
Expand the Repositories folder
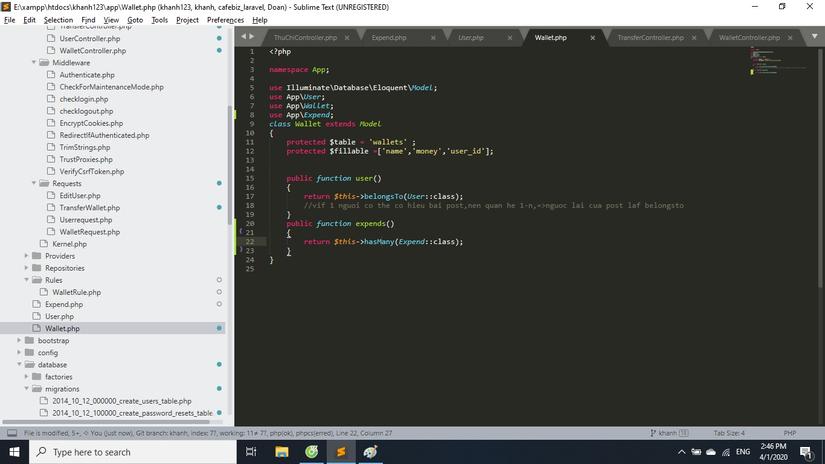click(x=27, y=268)
